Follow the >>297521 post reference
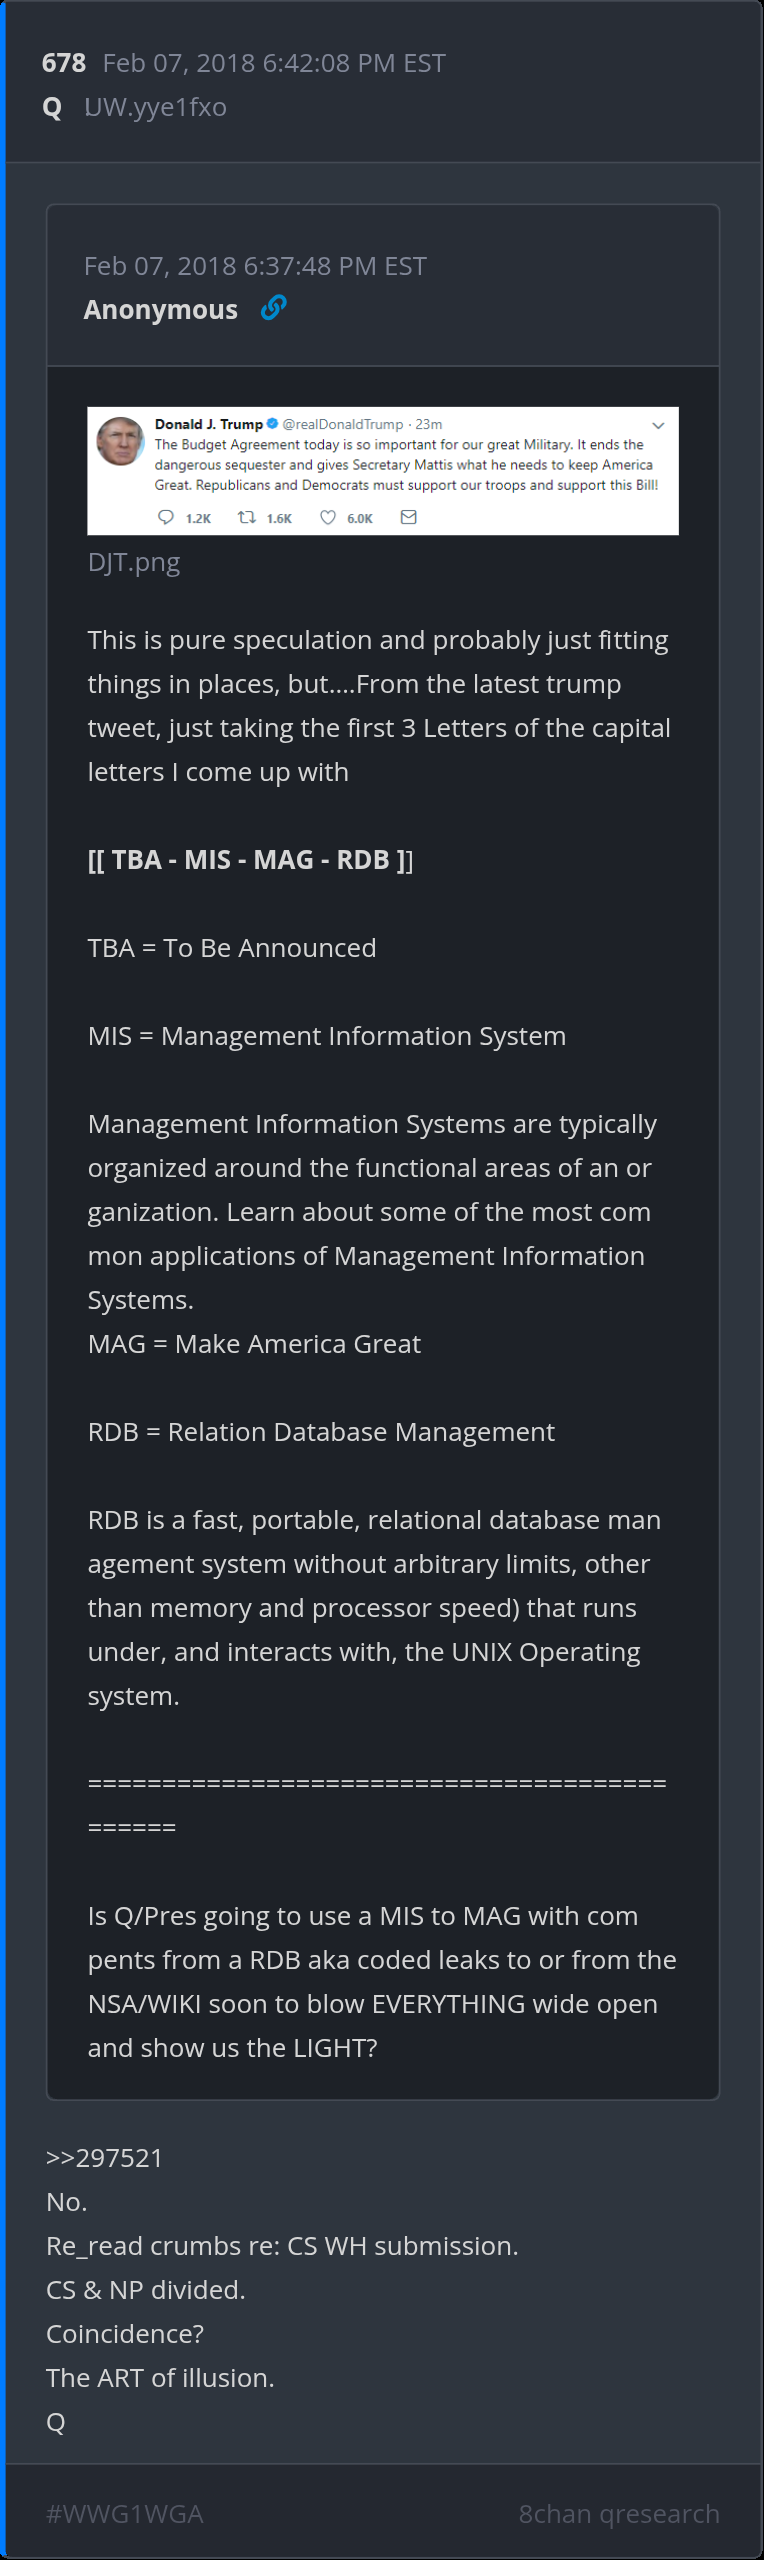 [104, 2158]
